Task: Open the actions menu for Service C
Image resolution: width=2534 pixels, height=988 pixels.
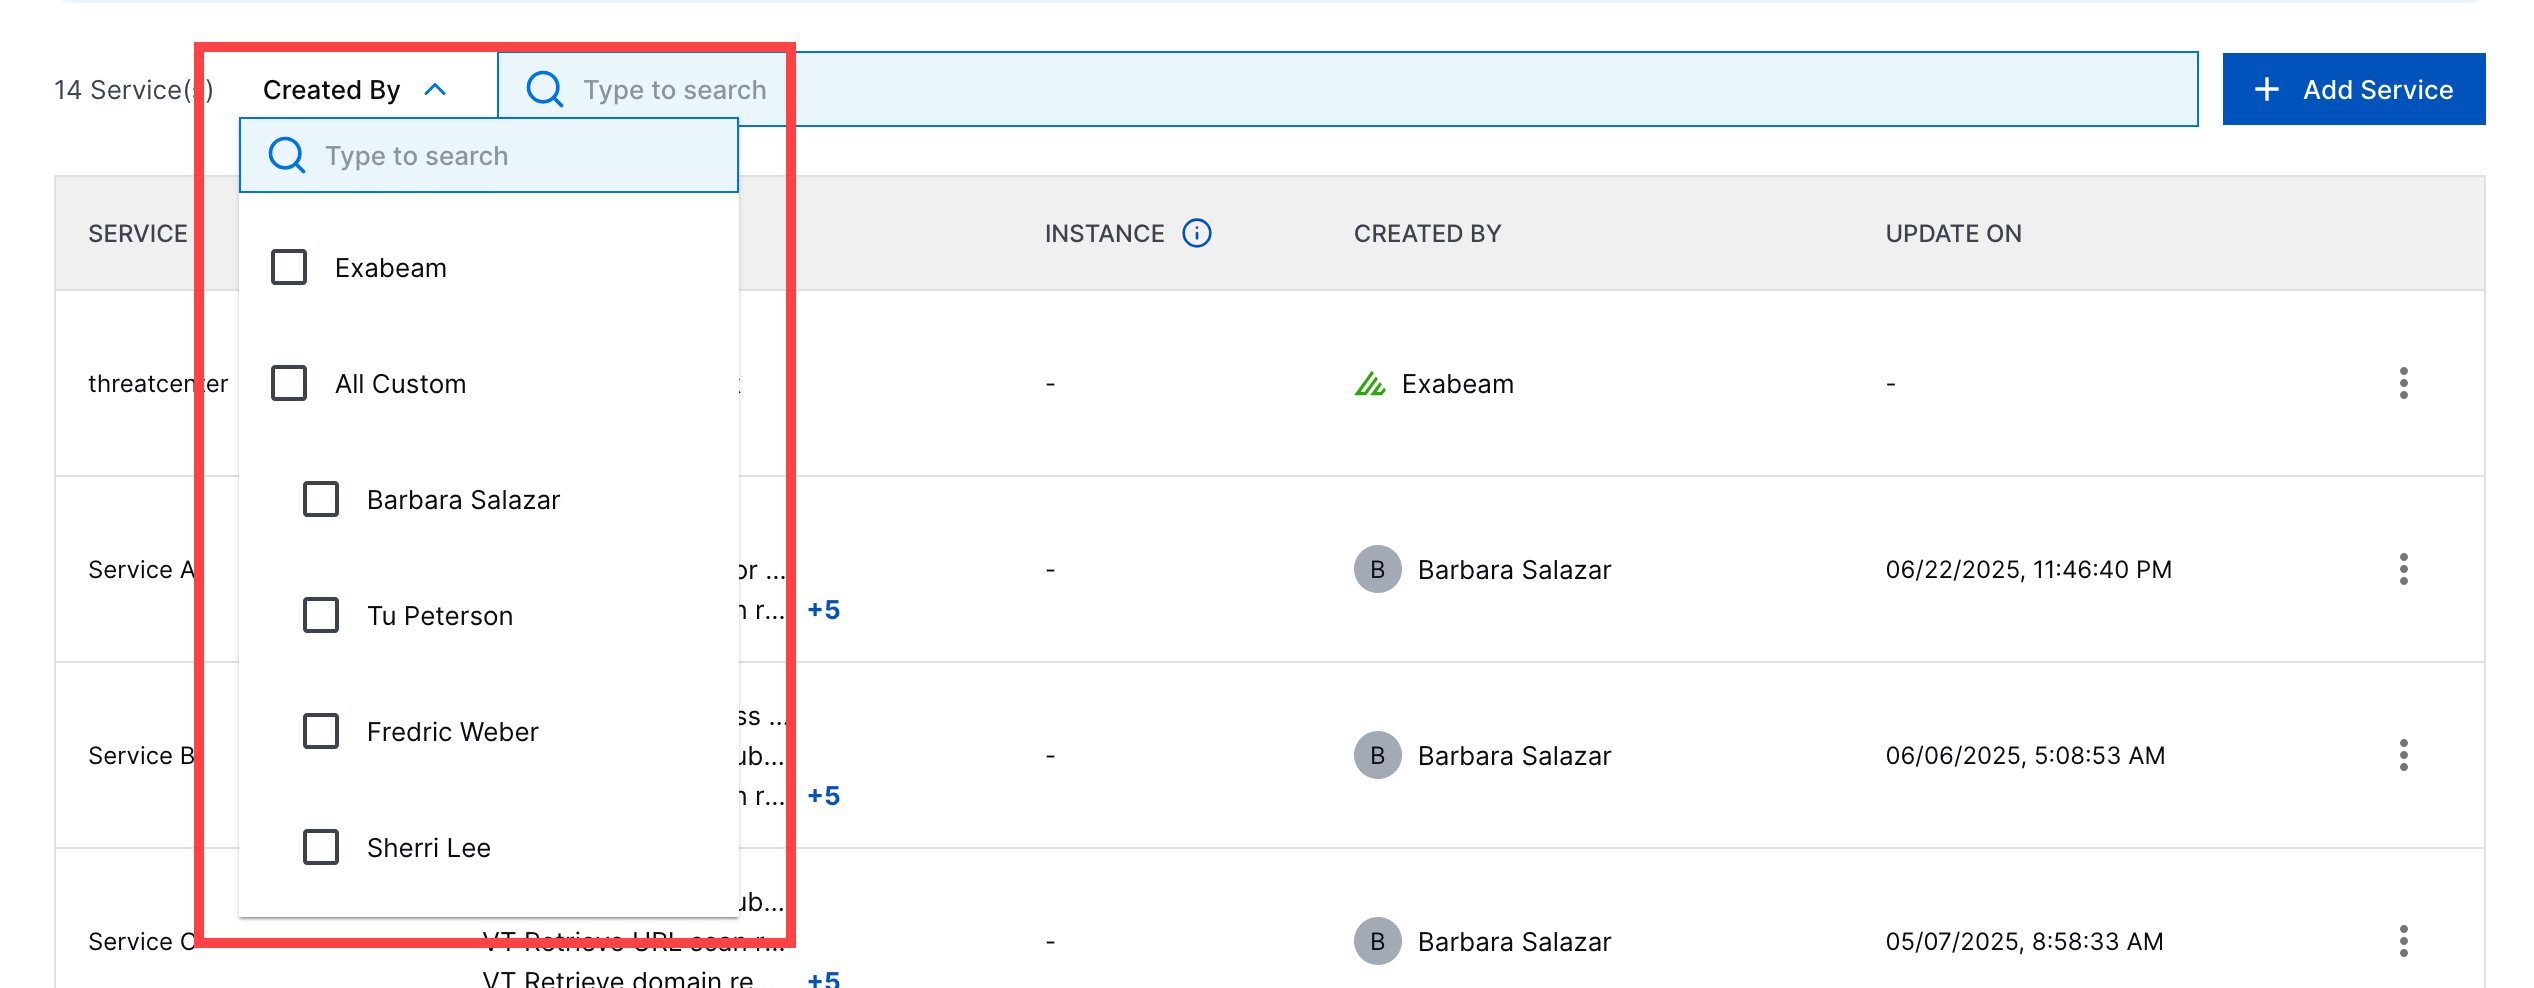Action: tap(2404, 941)
